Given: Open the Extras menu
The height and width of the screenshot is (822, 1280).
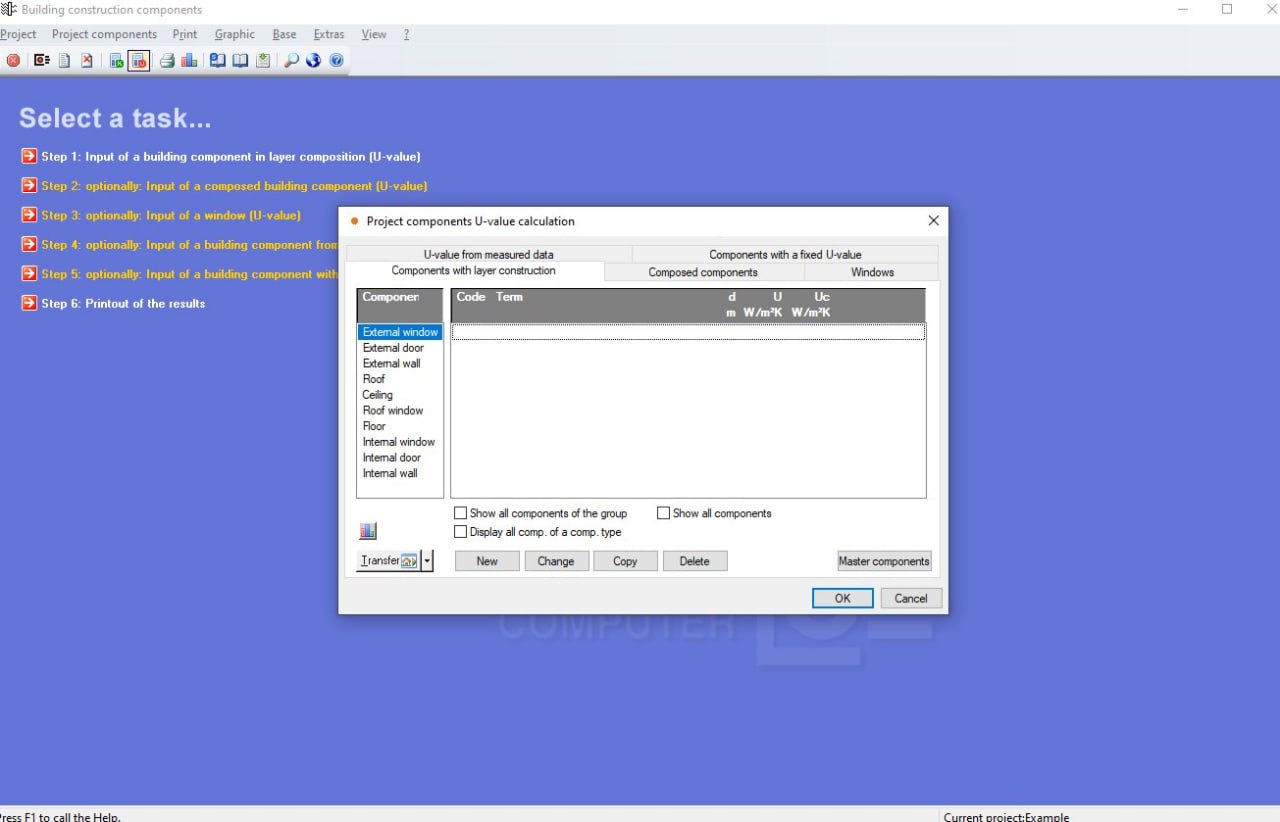Looking at the screenshot, I should [x=329, y=34].
